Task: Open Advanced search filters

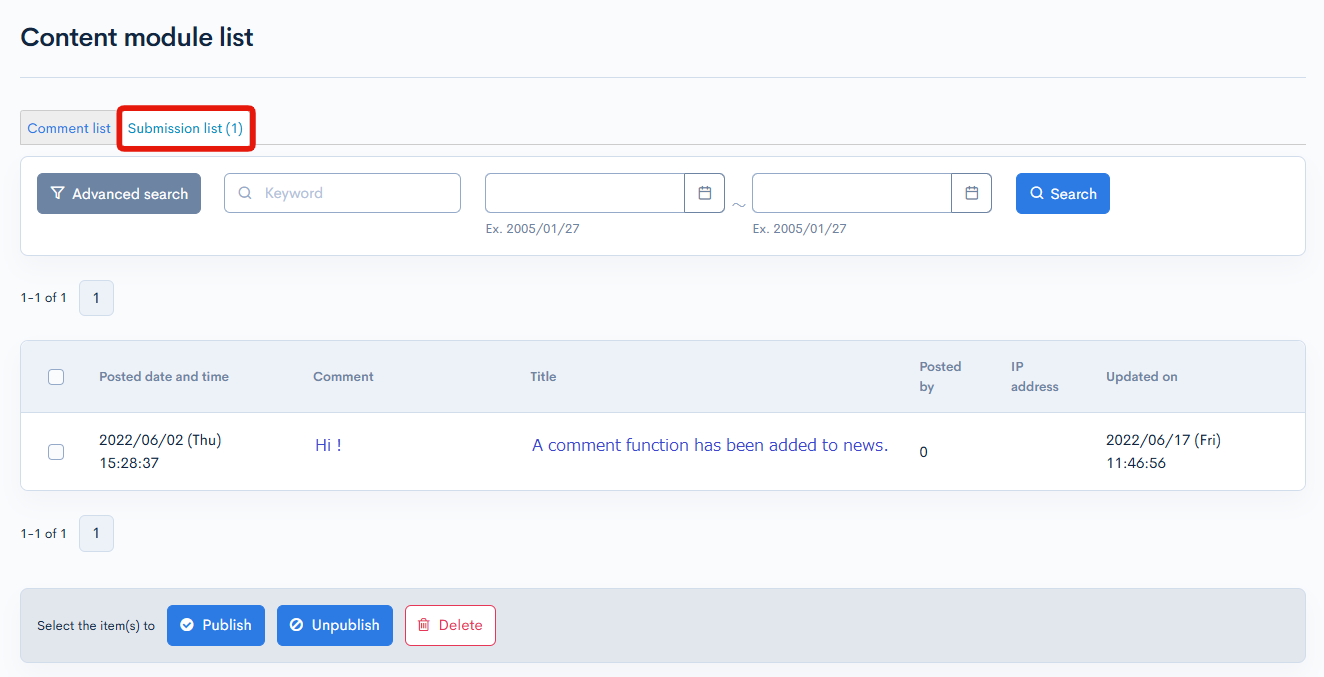Action: 119,194
